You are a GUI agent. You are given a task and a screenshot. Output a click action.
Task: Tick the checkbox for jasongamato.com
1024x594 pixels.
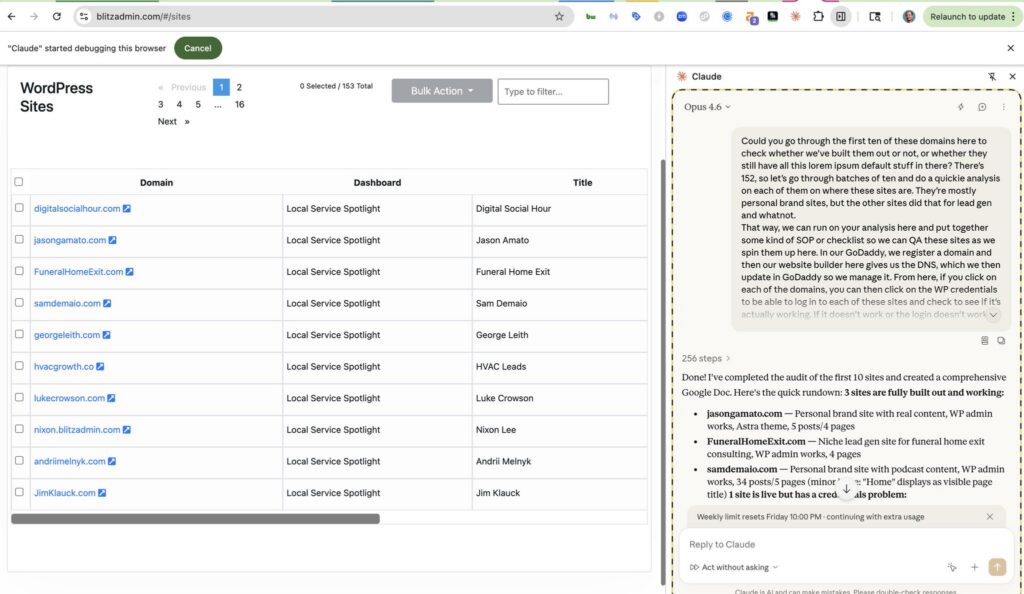[19, 240]
